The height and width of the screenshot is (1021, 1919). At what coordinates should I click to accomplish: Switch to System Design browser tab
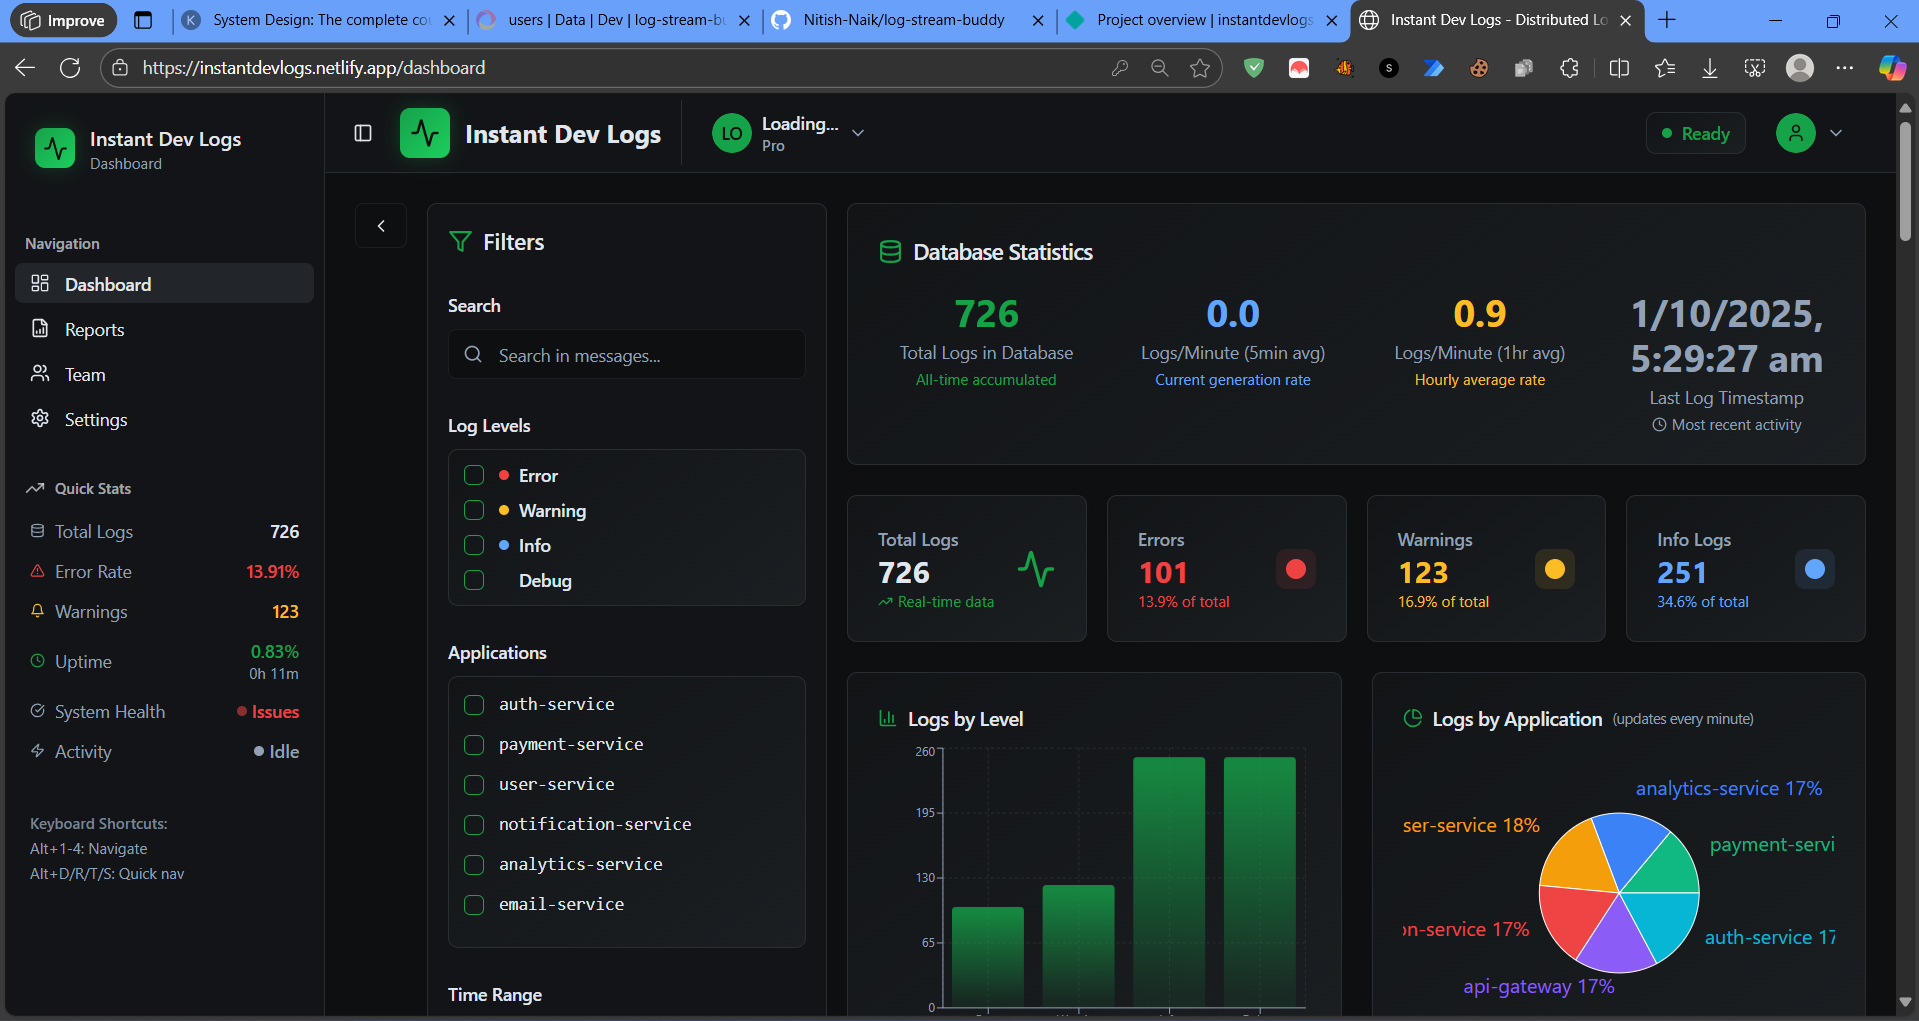(320, 20)
